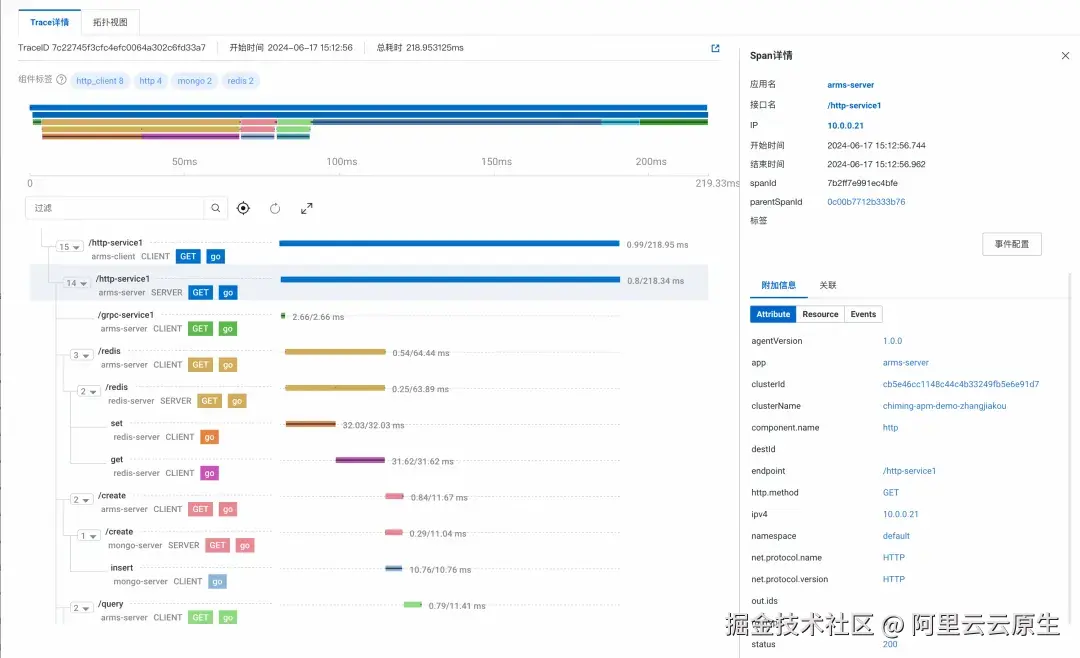Image resolution: width=1080 pixels, height=658 pixels.
Task: Click GET badge on /grpc-service1 row
Action: [200, 329]
